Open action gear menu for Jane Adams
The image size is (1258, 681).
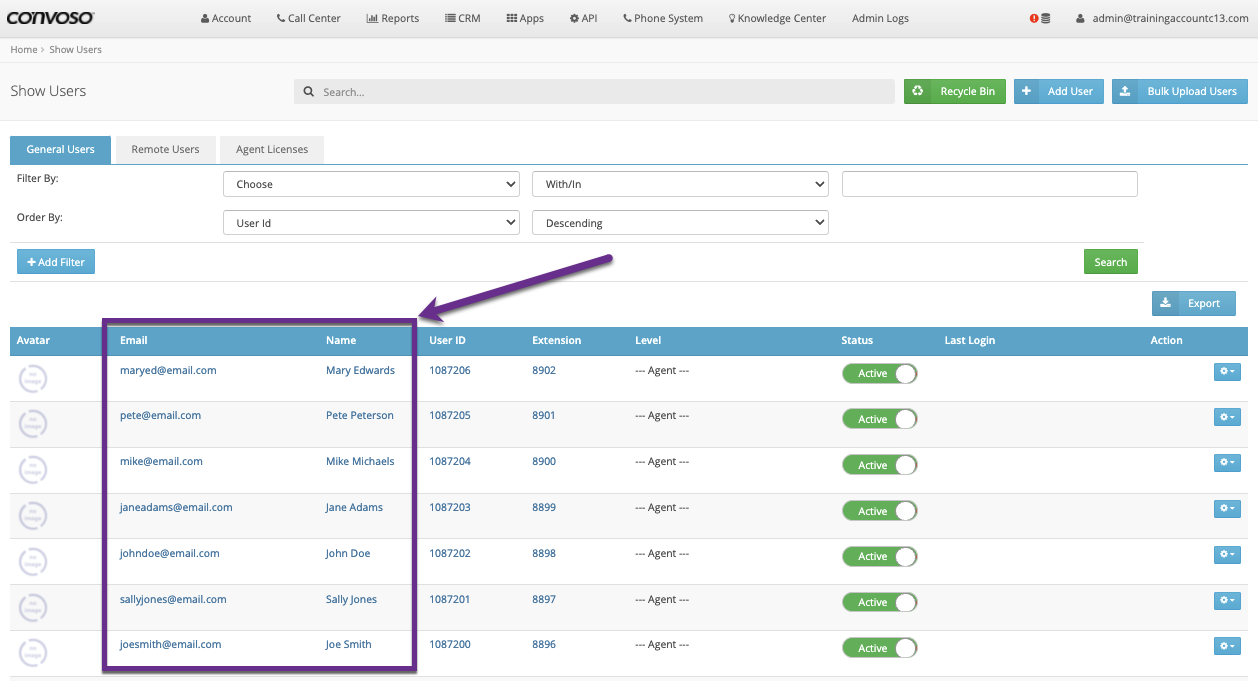pyautogui.click(x=1227, y=509)
